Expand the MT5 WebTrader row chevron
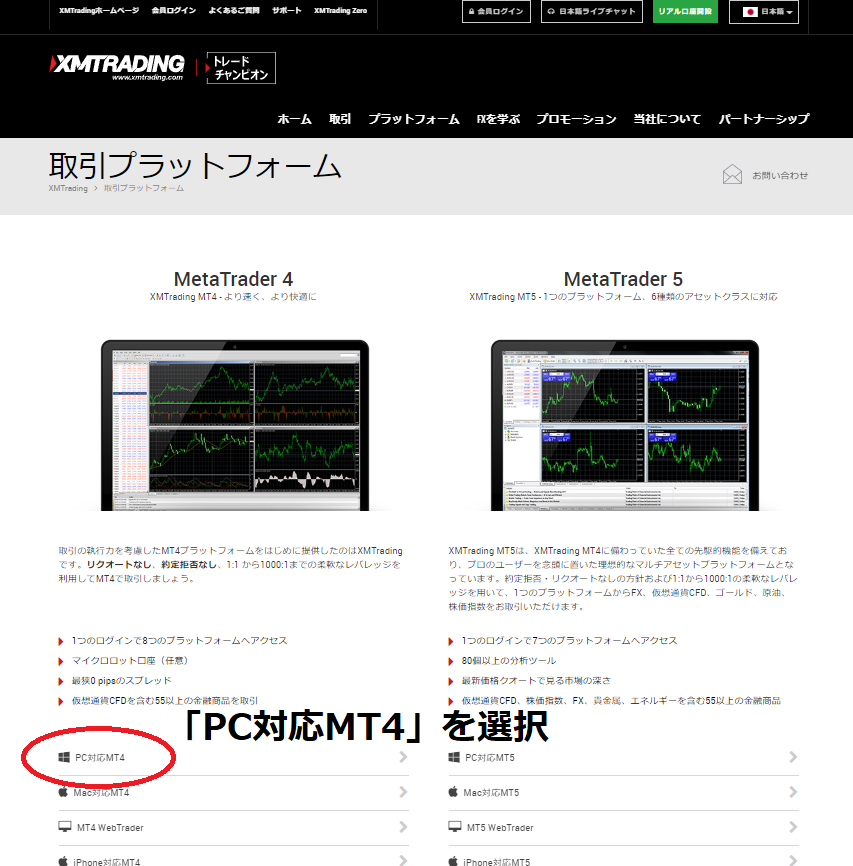Viewport: 853px width, 866px height. pos(793,827)
